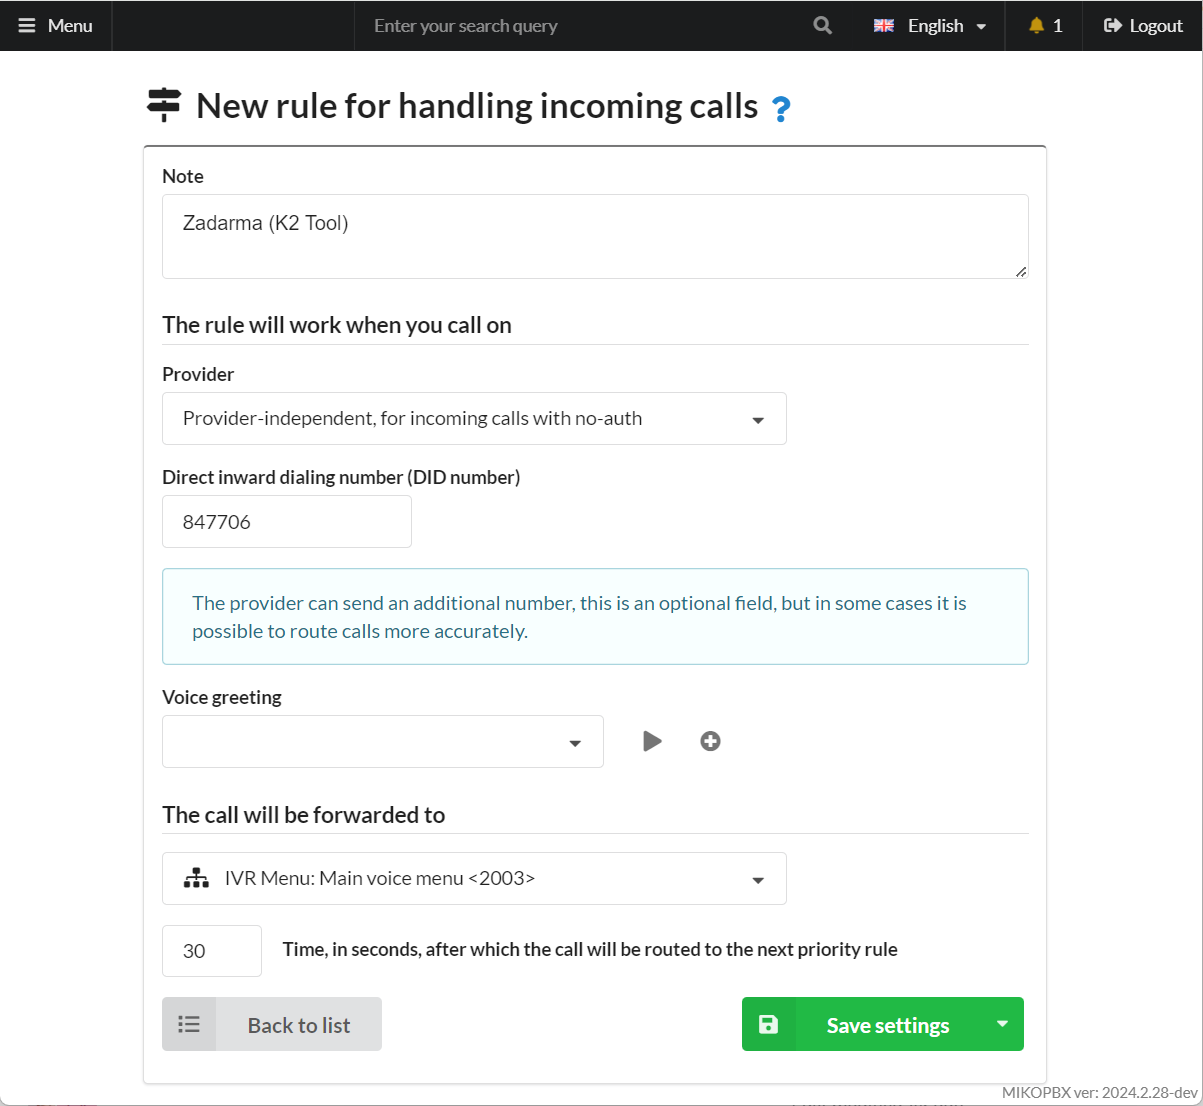This screenshot has width=1203, height=1106.
Task: Click the Save settings button
Action: pos(887,1025)
